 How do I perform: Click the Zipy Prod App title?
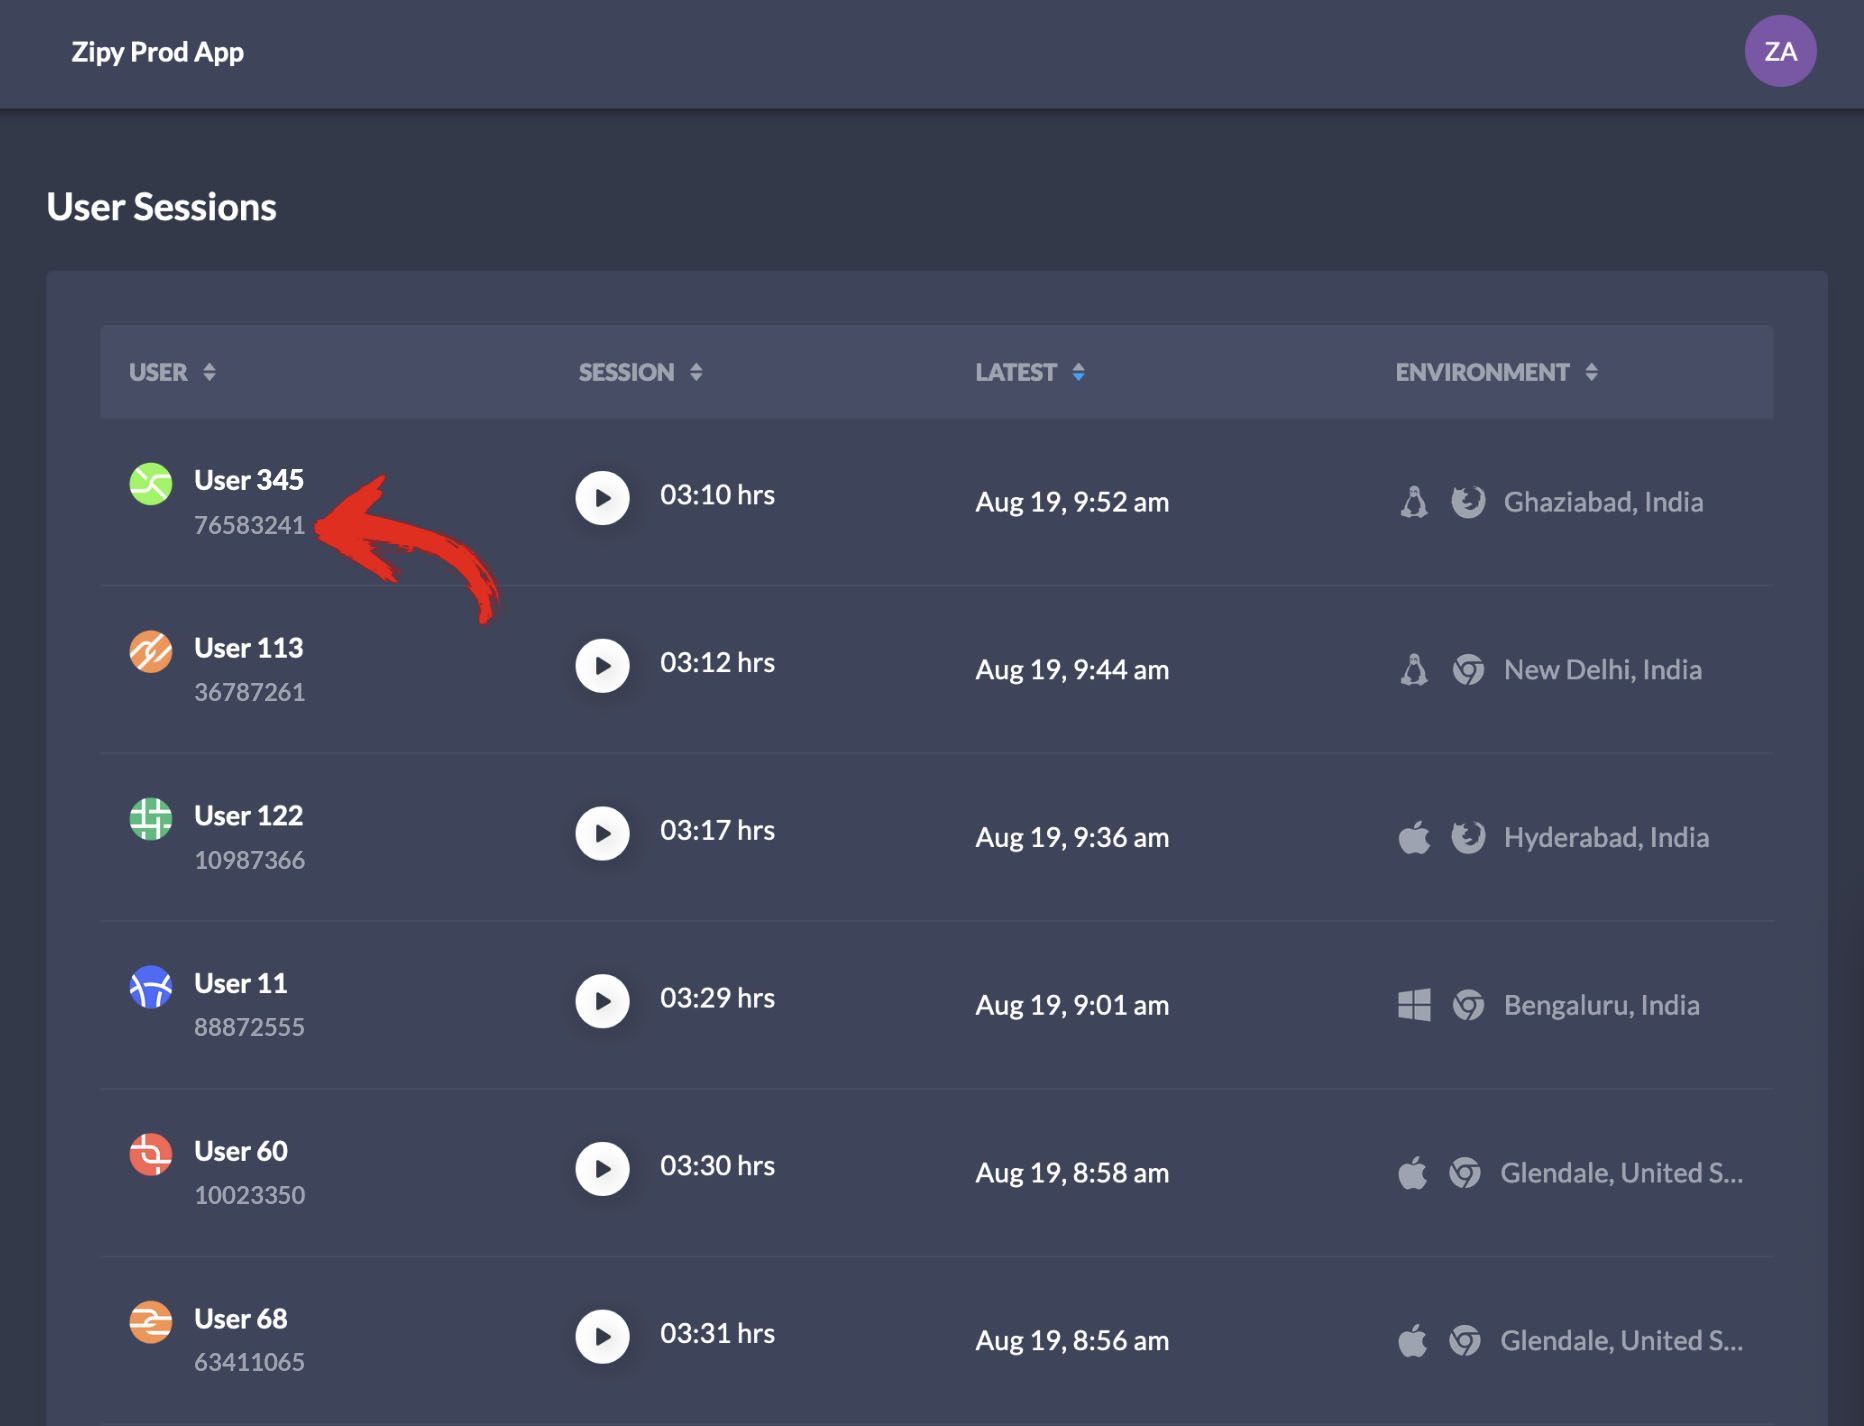(x=157, y=52)
